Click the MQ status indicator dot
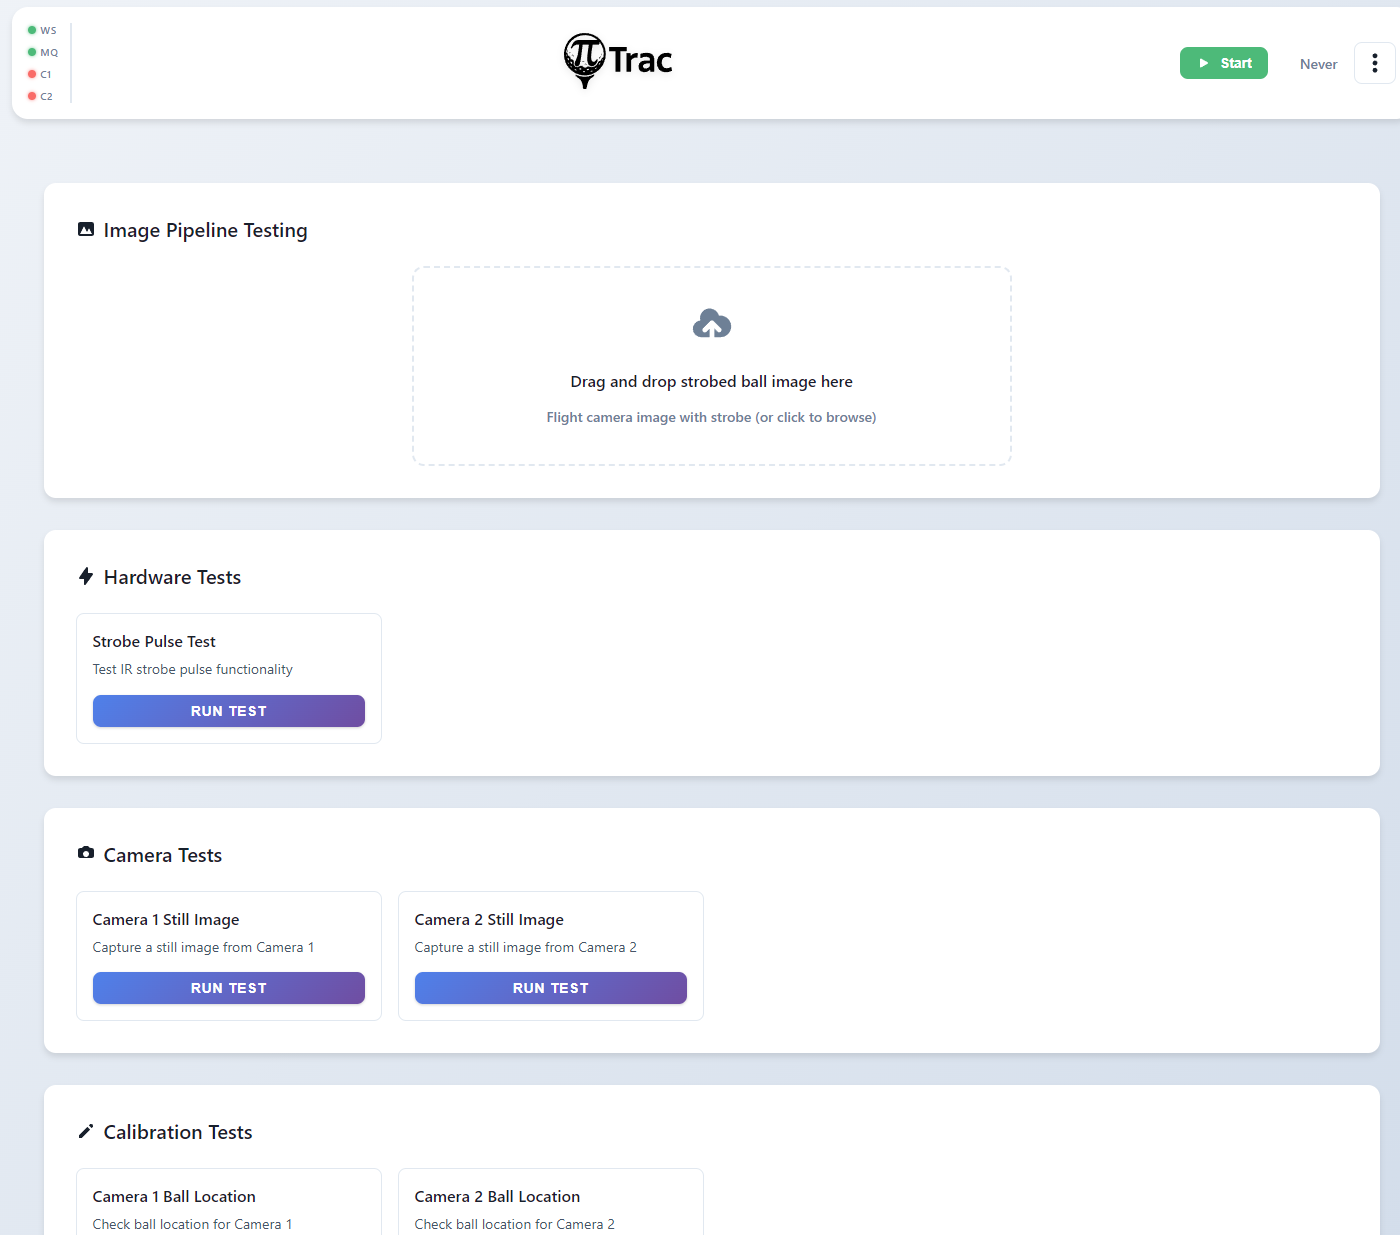 click(x=32, y=52)
